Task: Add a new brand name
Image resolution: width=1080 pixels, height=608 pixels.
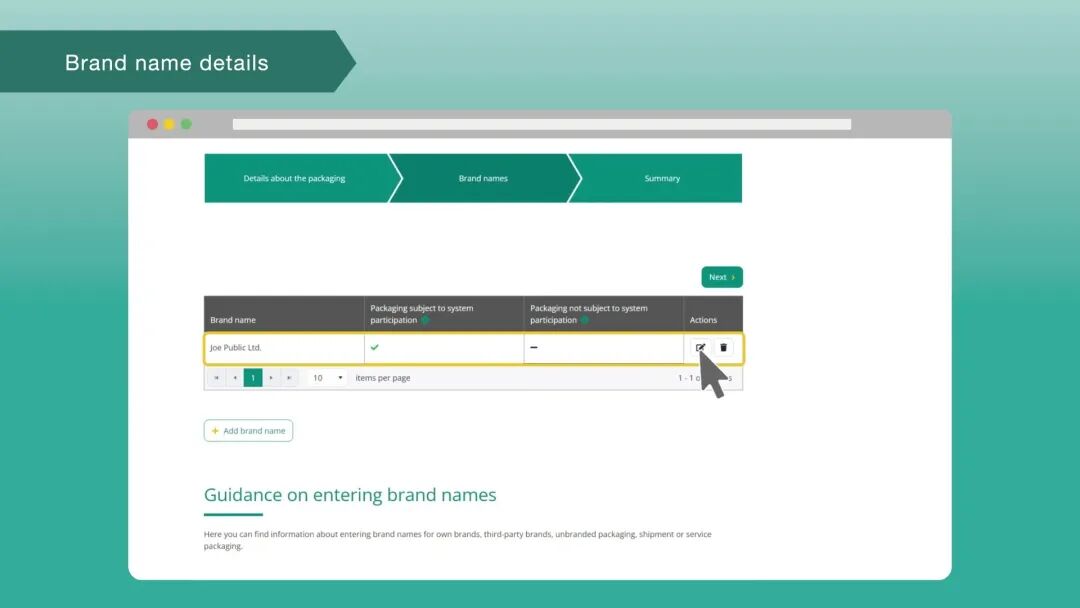Action: (x=248, y=430)
